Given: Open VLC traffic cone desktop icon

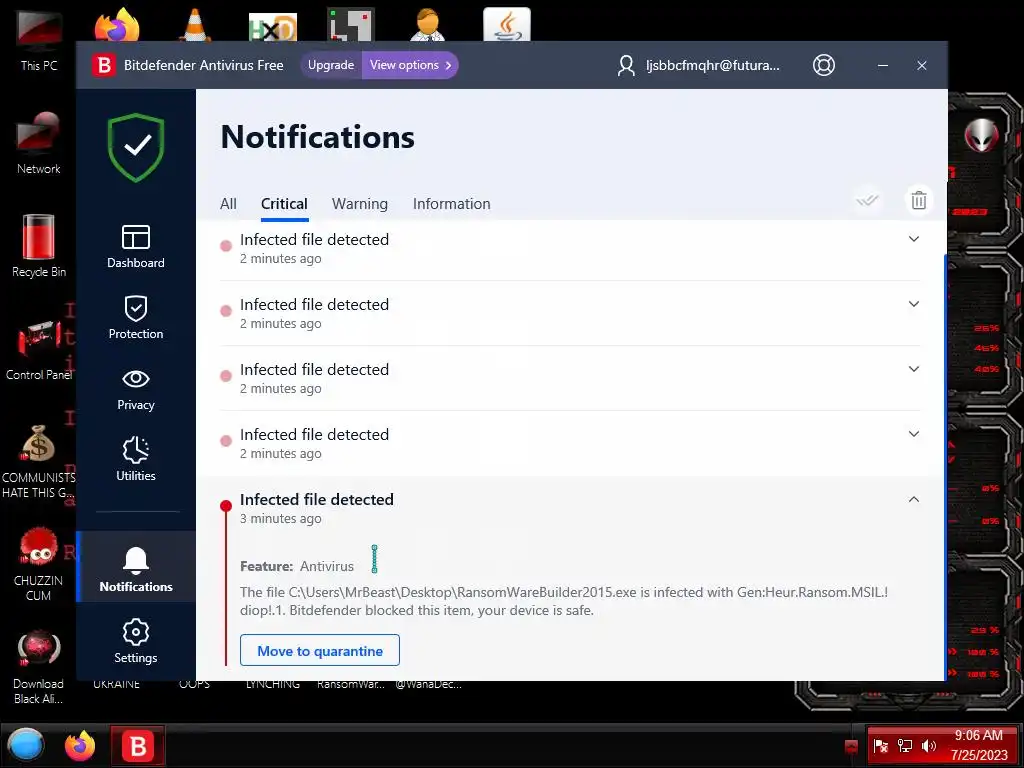Looking at the screenshot, I should click(195, 25).
